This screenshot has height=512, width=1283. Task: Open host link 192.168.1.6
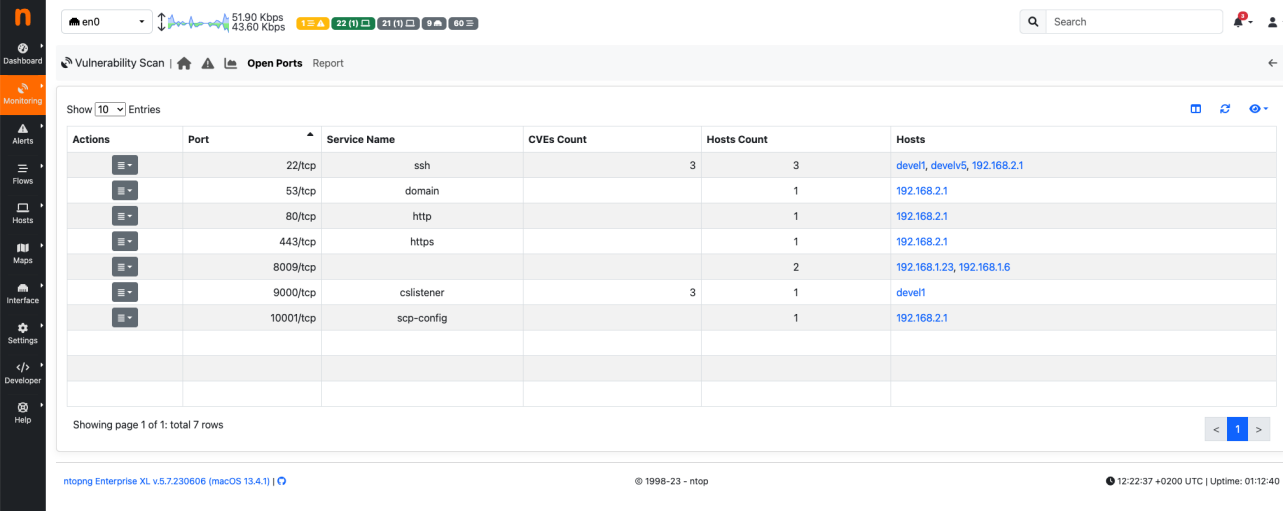click(984, 267)
